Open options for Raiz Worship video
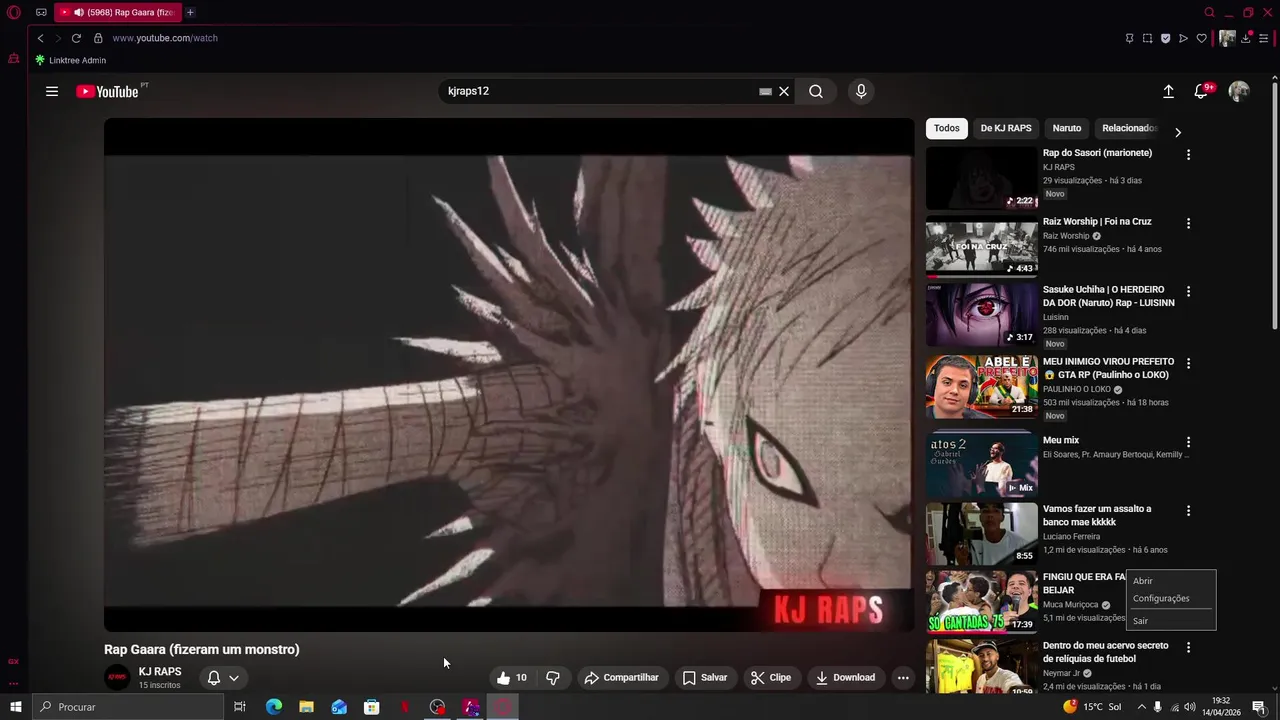The width and height of the screenshot is (1280, 720). click(1188, 223)
